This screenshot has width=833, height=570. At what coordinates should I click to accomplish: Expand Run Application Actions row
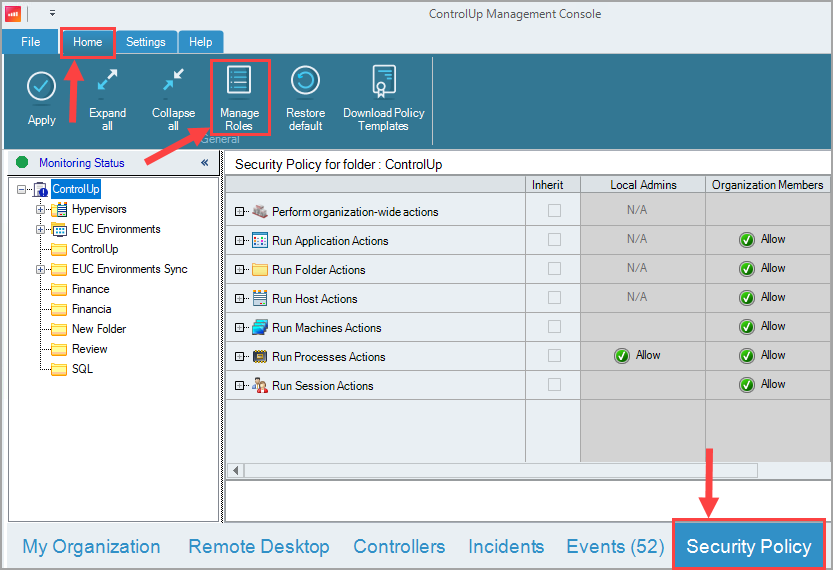240,241
